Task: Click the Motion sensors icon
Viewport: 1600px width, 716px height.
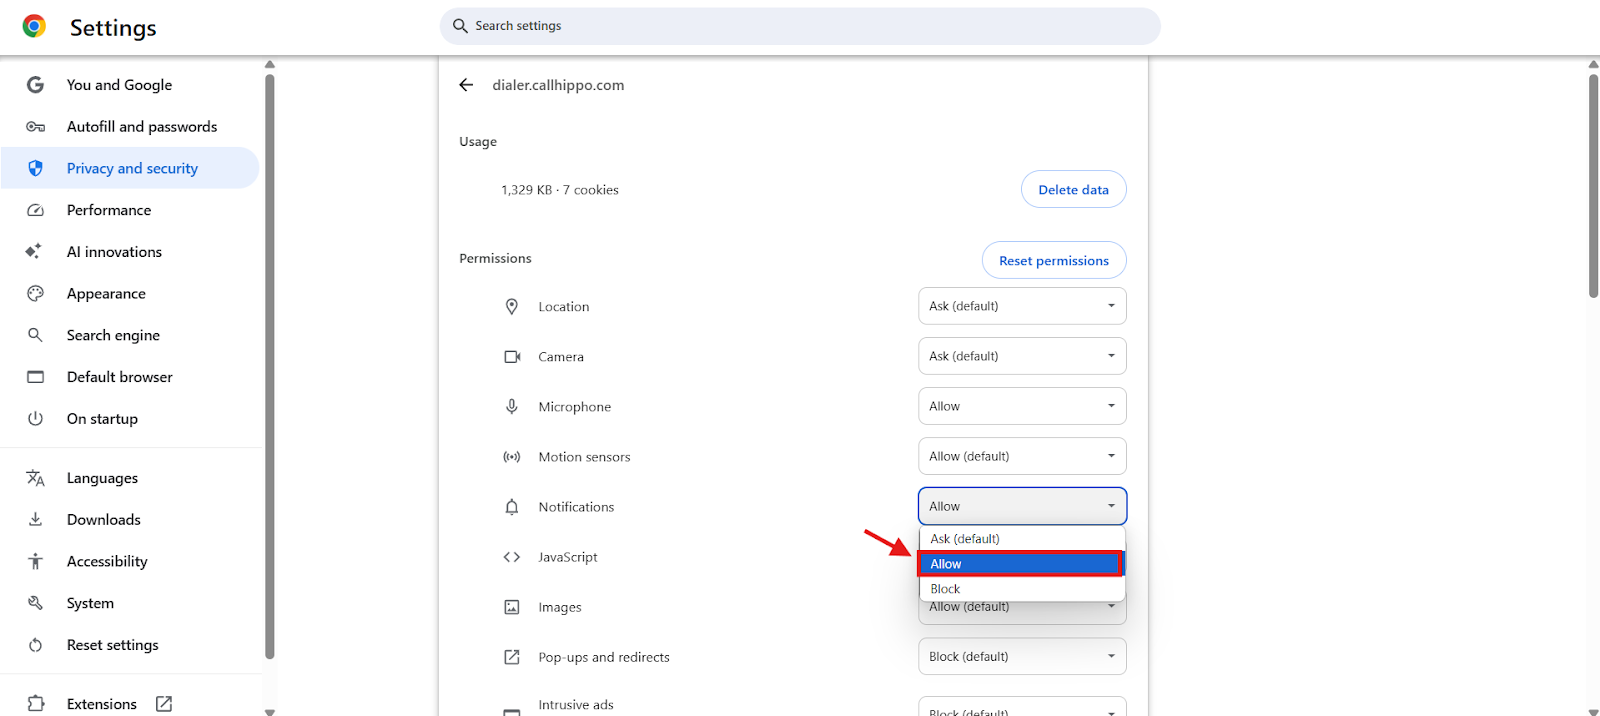Action: tap(512, 457)
